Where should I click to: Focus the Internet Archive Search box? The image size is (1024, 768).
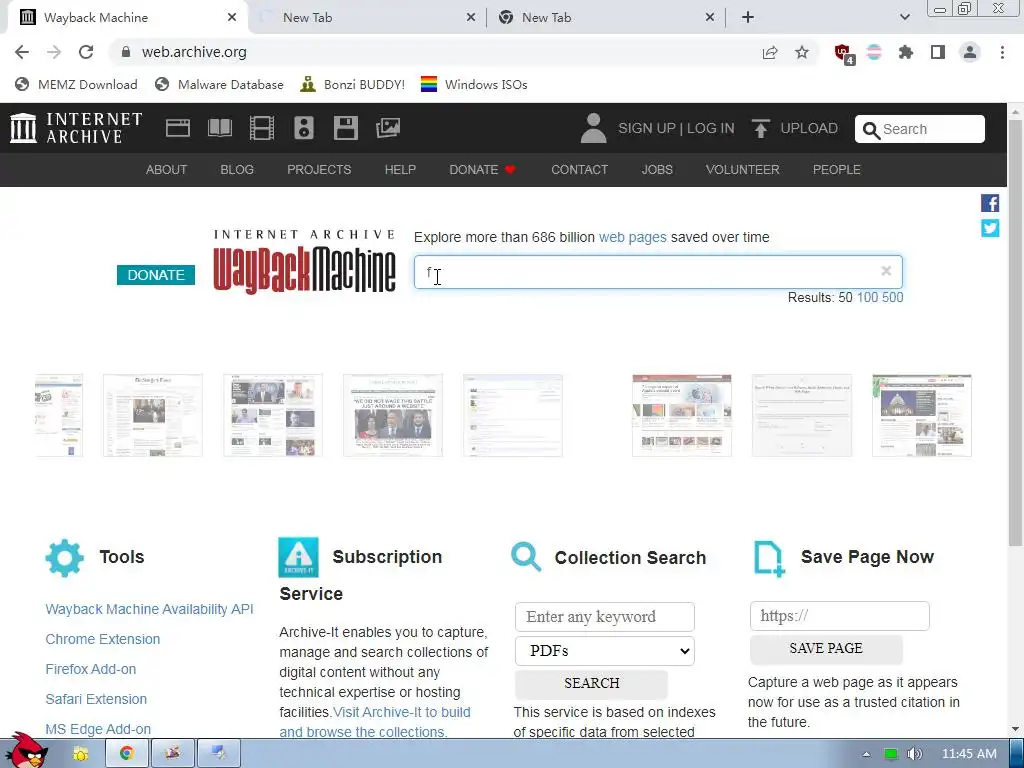pos(920,129)
